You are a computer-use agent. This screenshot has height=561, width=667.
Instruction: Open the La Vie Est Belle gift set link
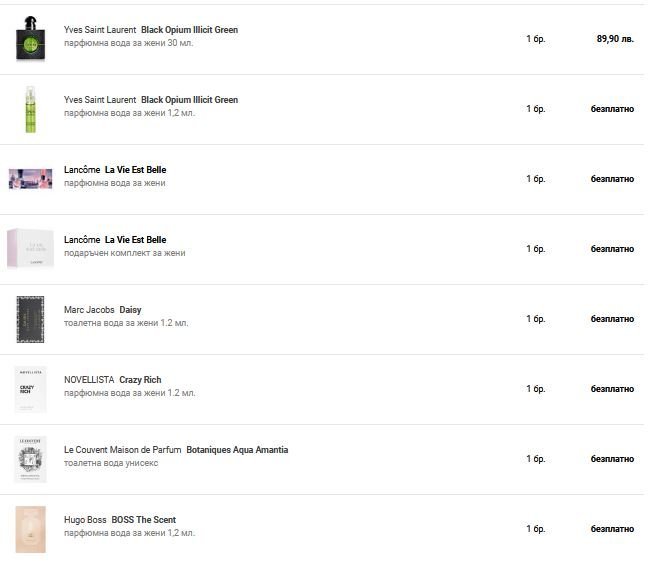(x=135, y=240)
